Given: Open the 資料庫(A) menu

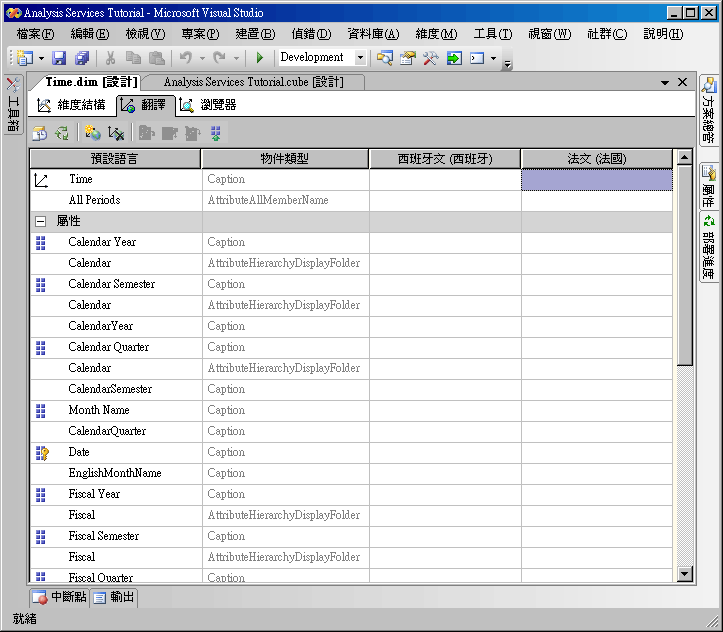Looking at the screenshot, I should point(373,34).
